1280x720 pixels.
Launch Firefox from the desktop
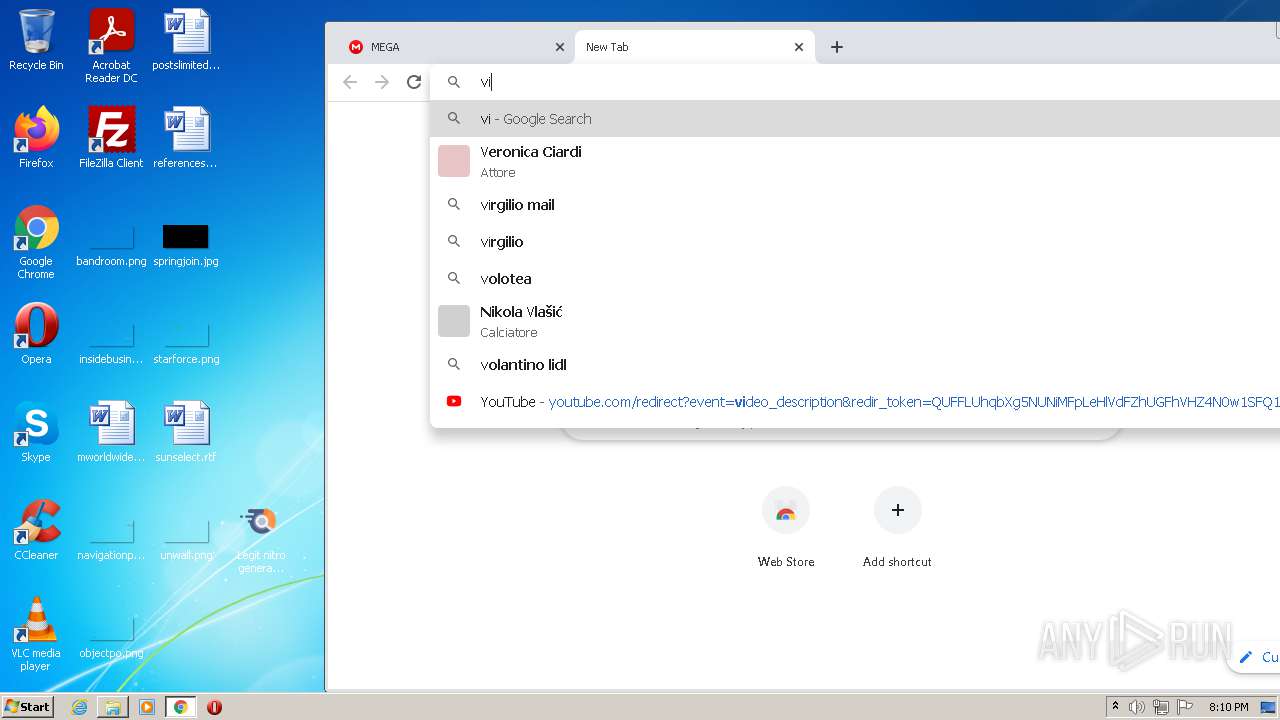pos(36,138)
